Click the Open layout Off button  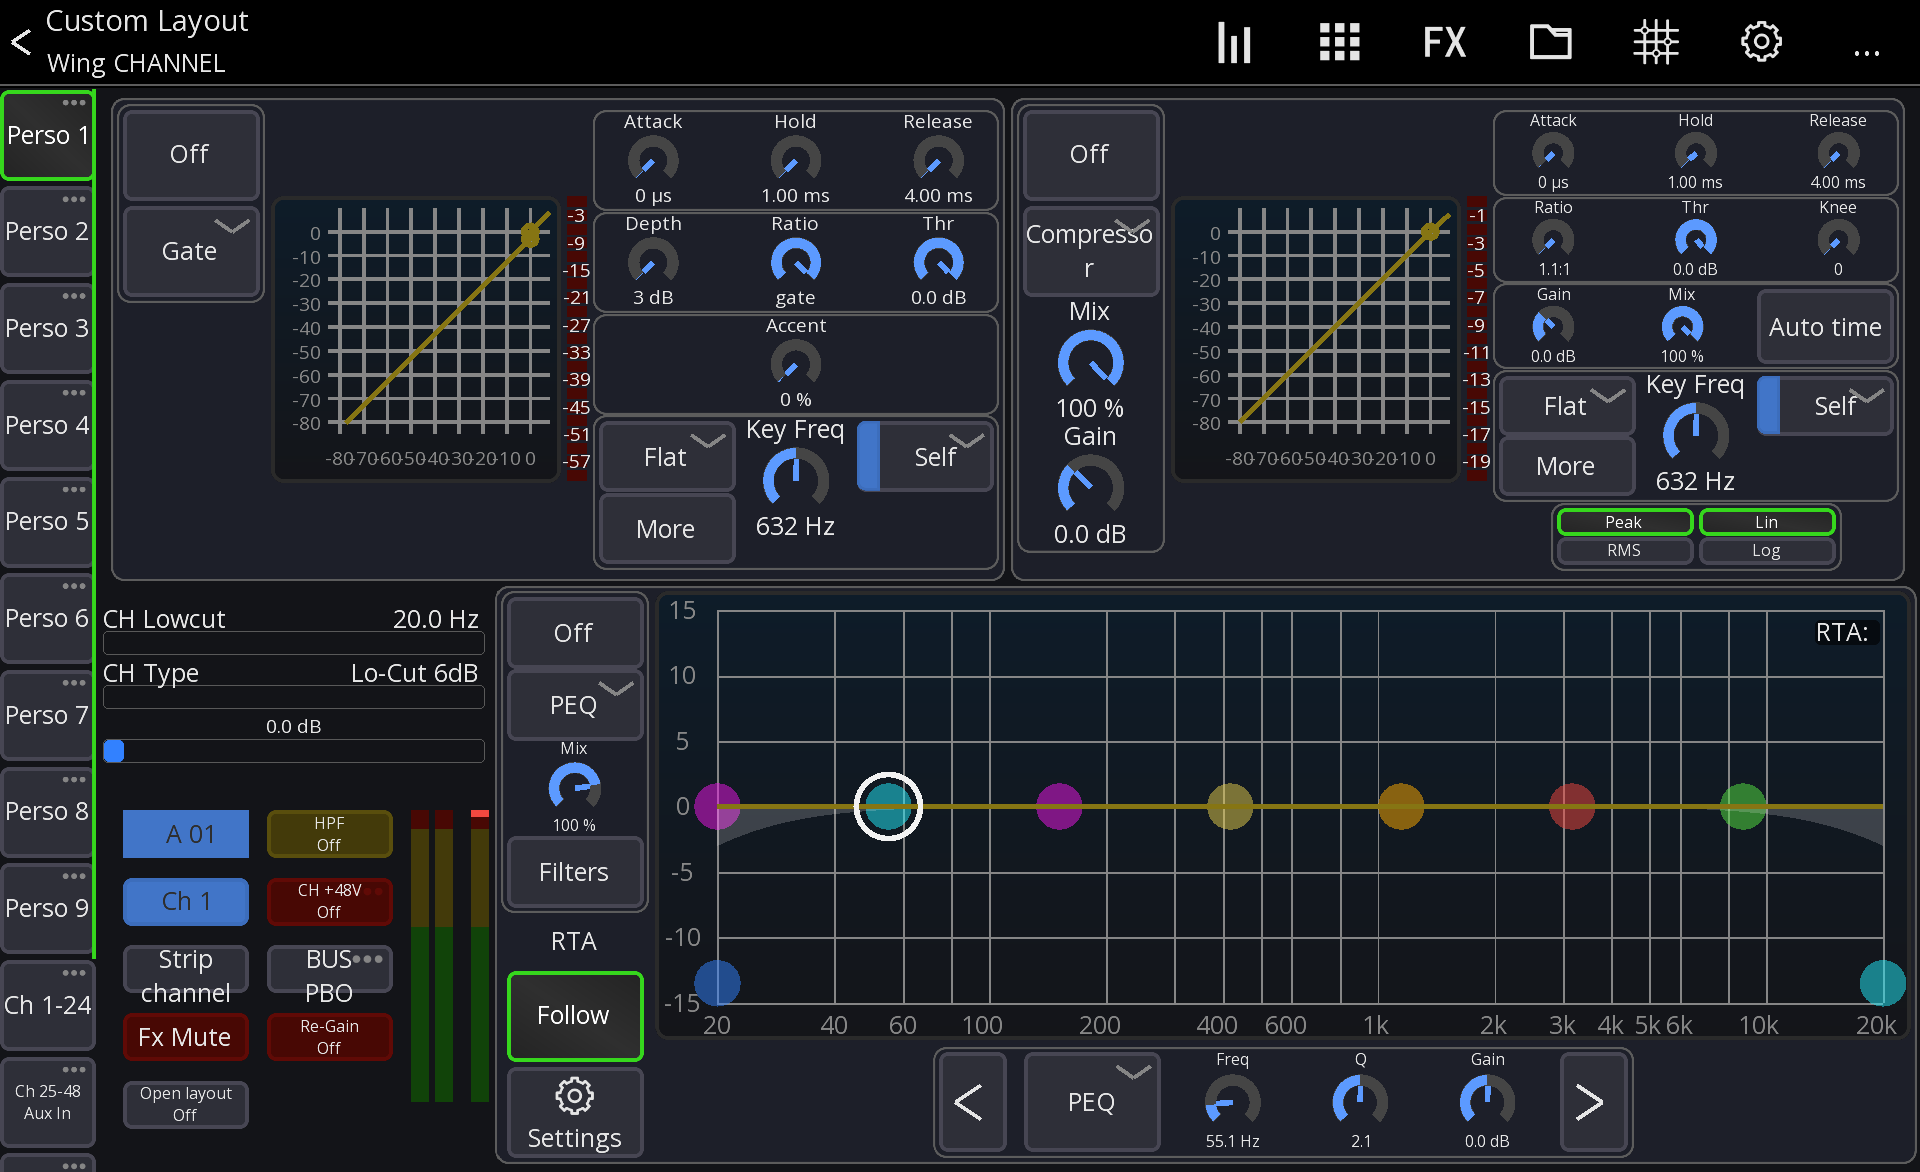tap(185, 1104)
